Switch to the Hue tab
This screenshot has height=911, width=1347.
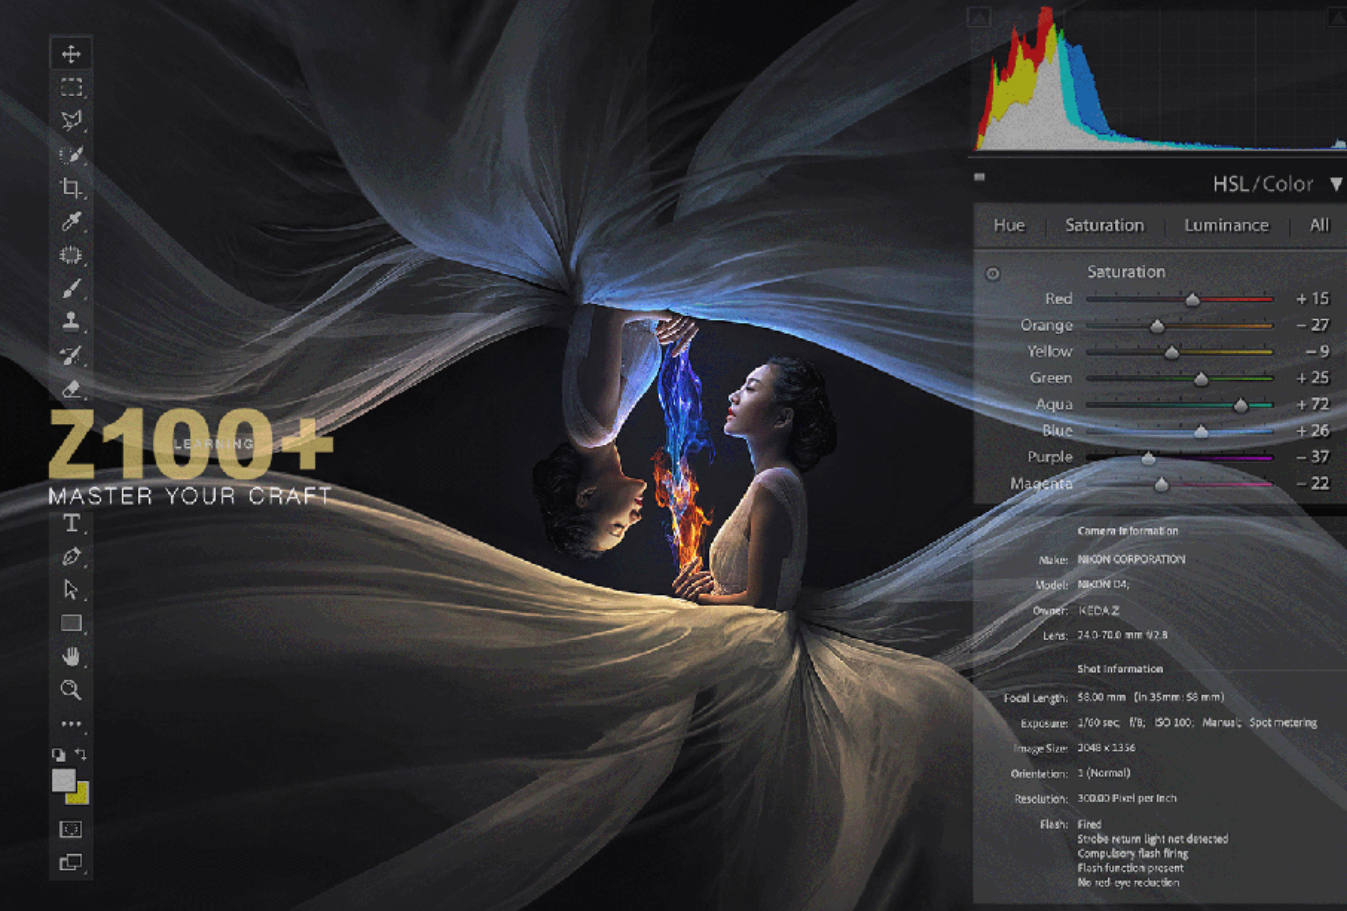click(1009, 225)
